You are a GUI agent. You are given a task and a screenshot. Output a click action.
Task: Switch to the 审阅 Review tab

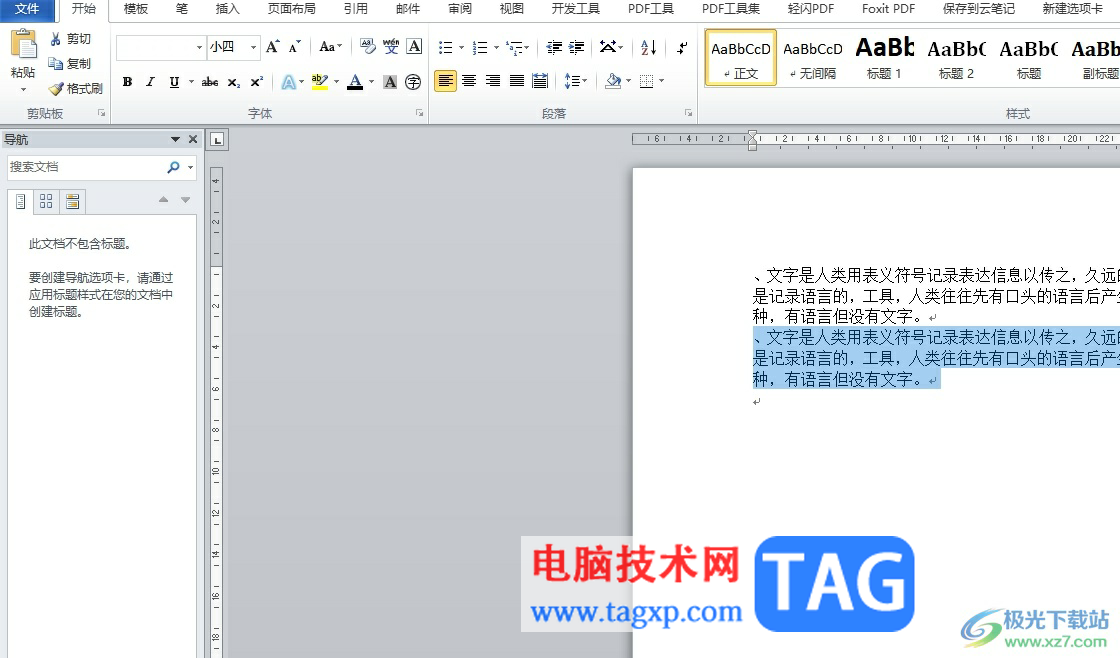pyautogui.click(x=459, y=9)
